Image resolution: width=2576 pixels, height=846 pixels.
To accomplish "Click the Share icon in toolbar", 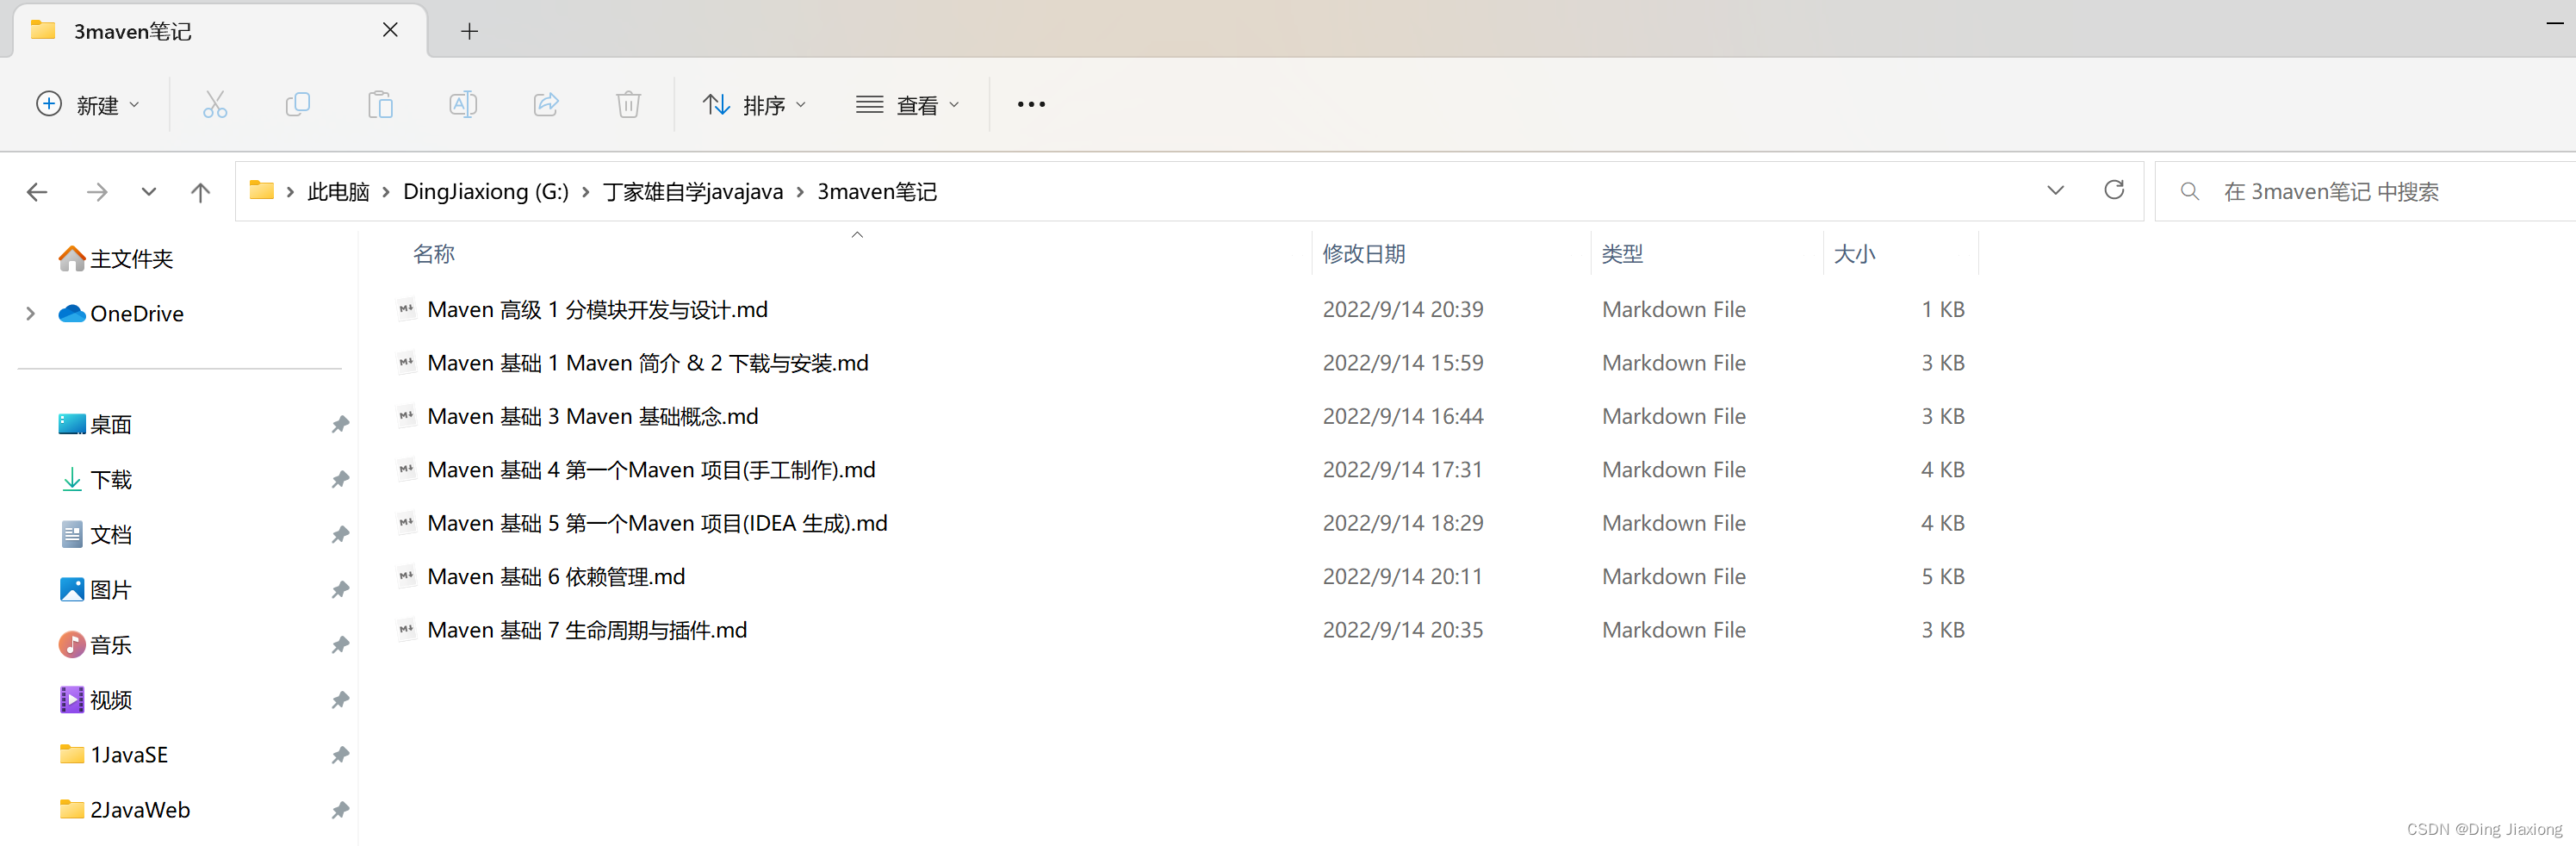I will 546,104.
